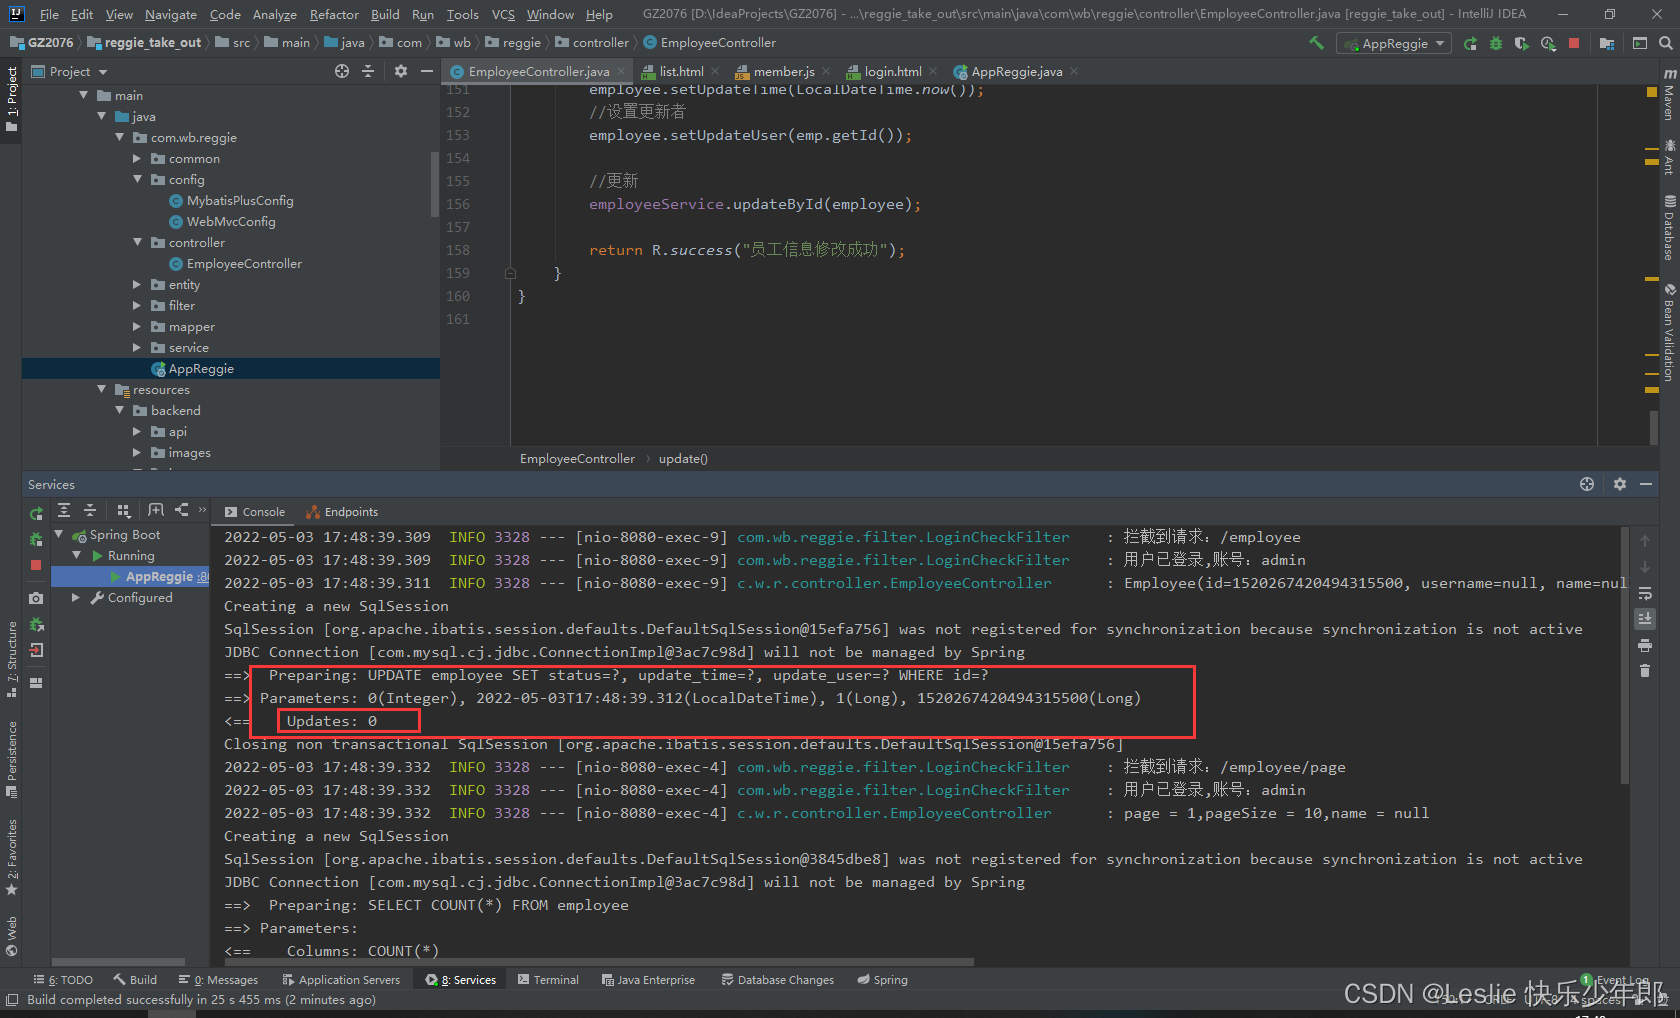Click the print console output icon
The width and height of the screenshot is (1680, 1018).
pos(1645,645)
